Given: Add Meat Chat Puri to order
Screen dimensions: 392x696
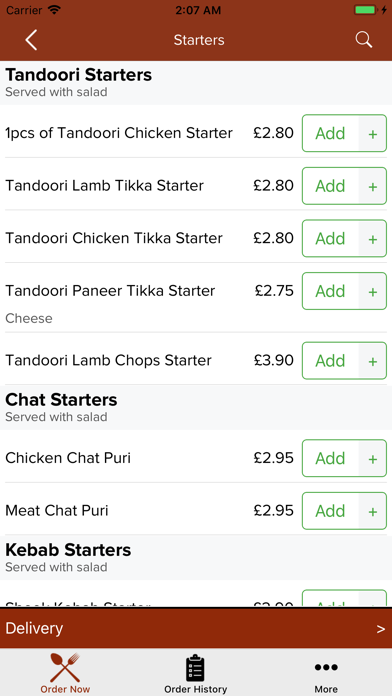Looking at the screenshot, I should pos(330,511).
